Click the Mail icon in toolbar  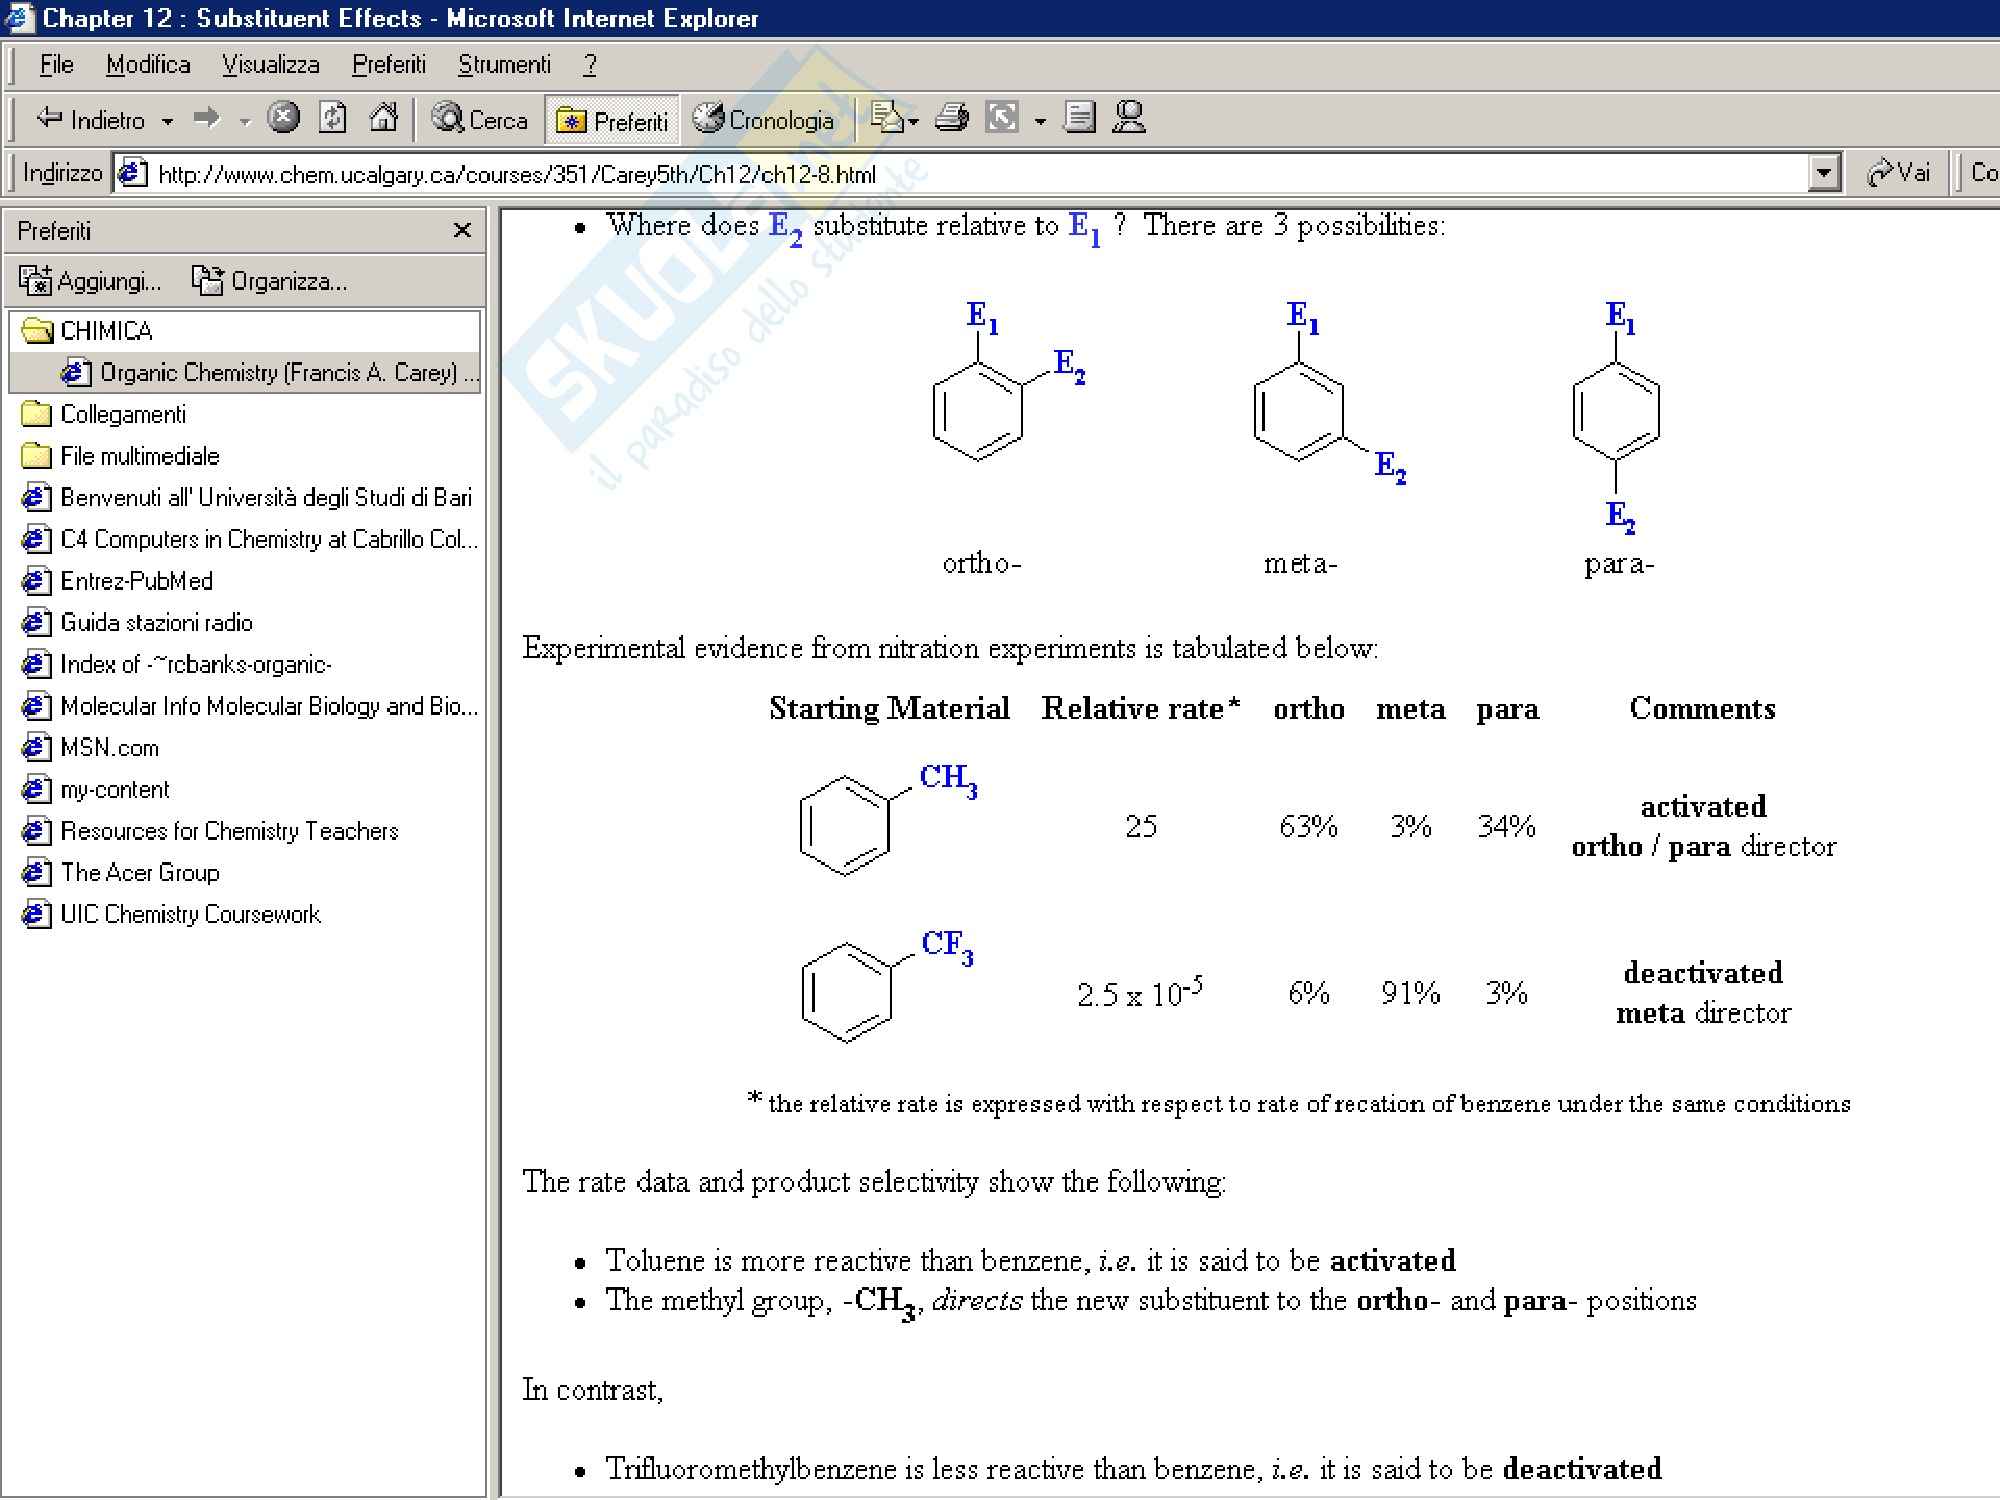[889, 119]
